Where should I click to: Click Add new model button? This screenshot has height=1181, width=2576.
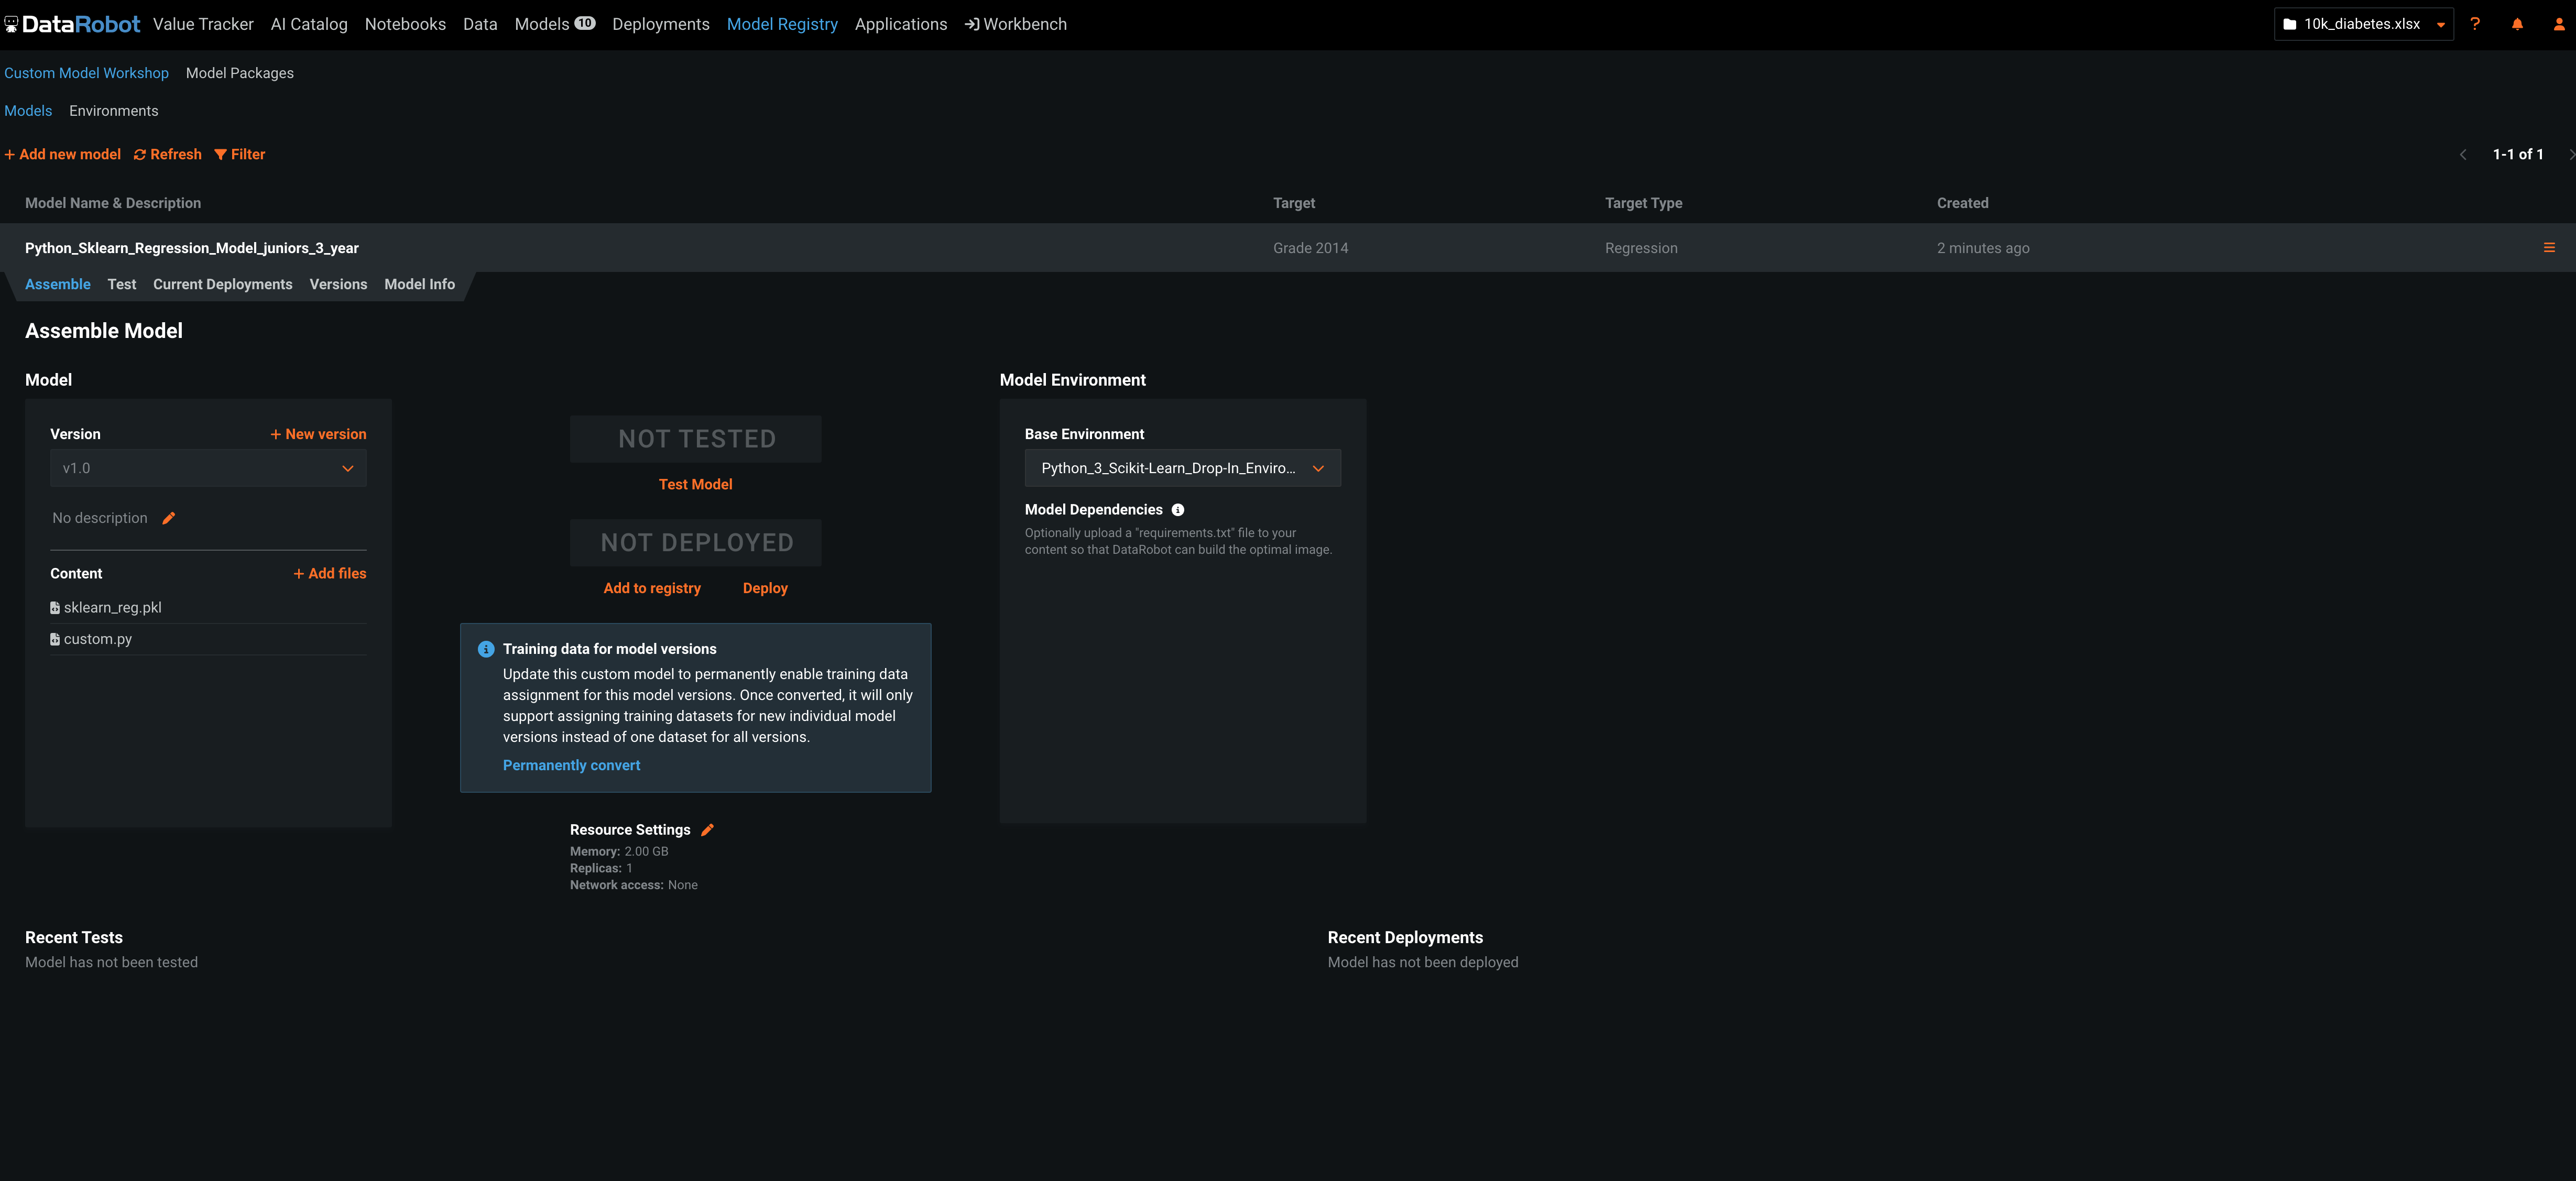click(63, 155)
